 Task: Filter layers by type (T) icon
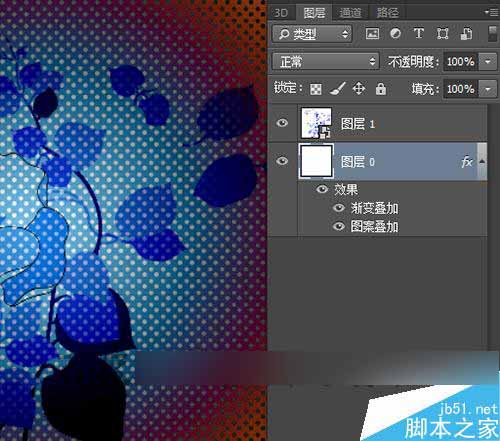(x=419, y=34)
